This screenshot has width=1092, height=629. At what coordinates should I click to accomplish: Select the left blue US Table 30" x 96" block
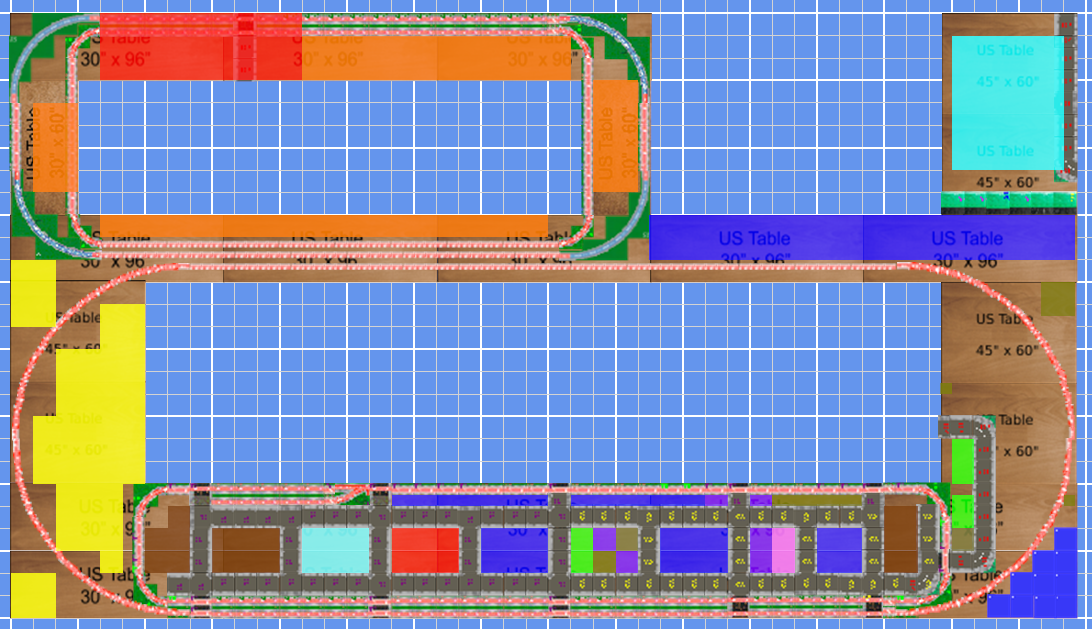pos(756,238)
